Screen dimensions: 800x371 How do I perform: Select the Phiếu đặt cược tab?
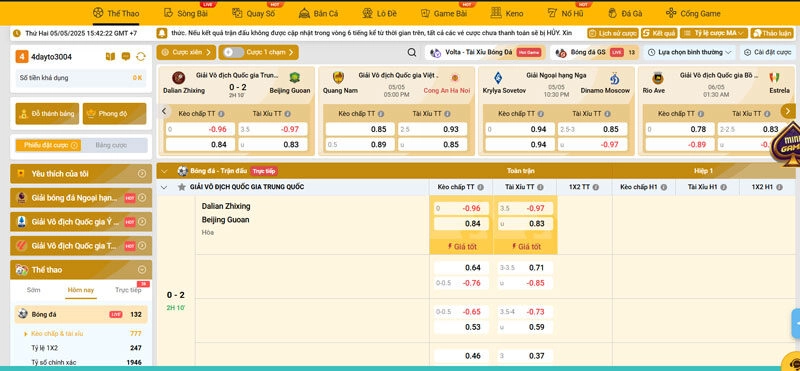coord(48,145)
